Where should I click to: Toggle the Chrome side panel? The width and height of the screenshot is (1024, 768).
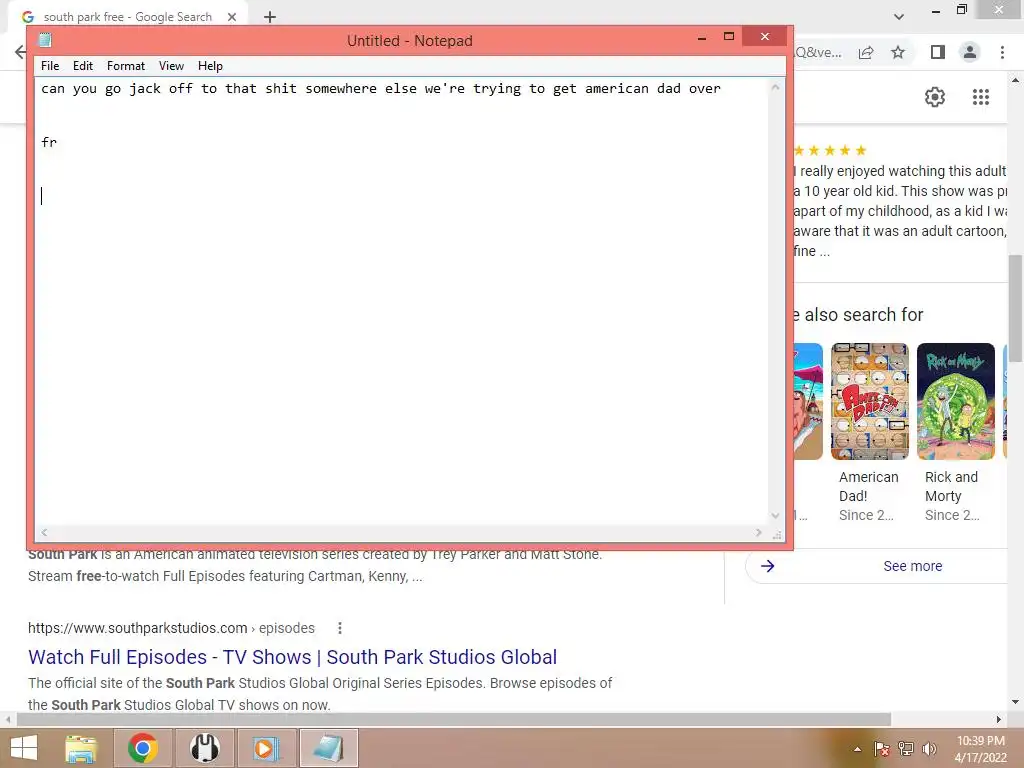point(938,52)
